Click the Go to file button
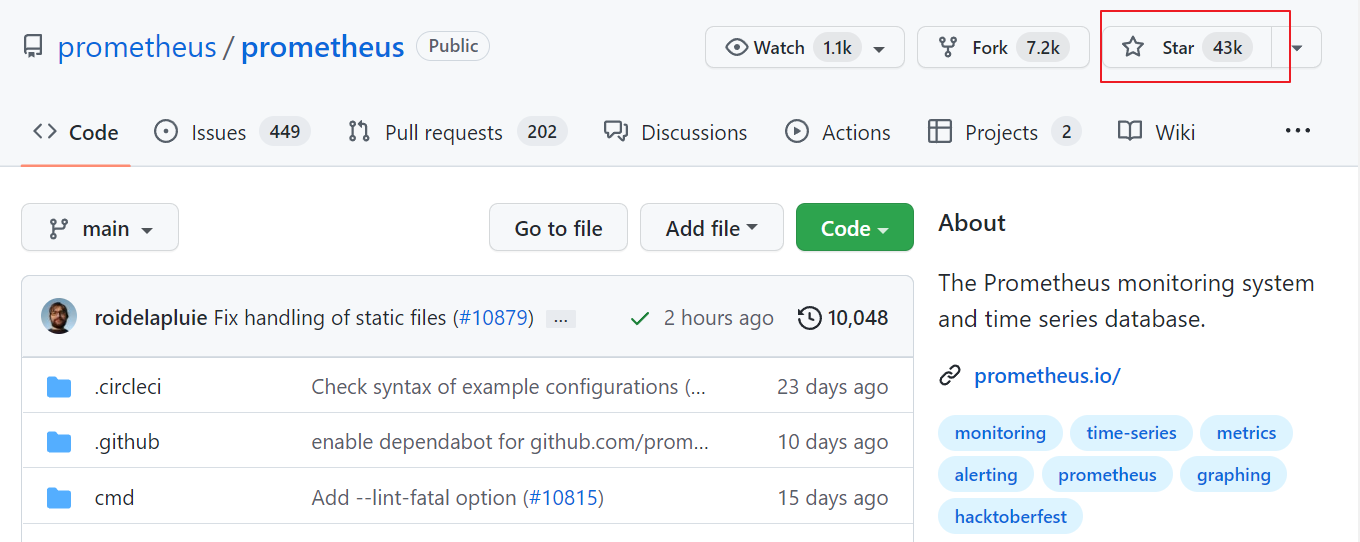The height and width of the screenshot is (542, 1360). (x=558, y=228)
